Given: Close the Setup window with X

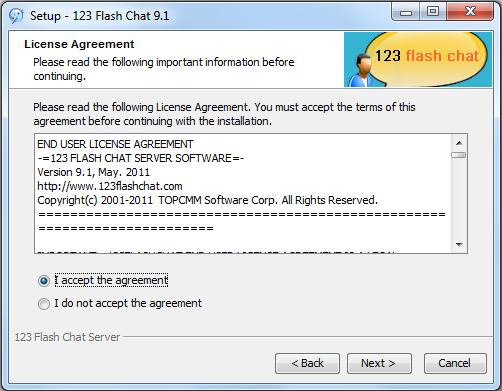Looking at the screenshot, I should [470, 12].
